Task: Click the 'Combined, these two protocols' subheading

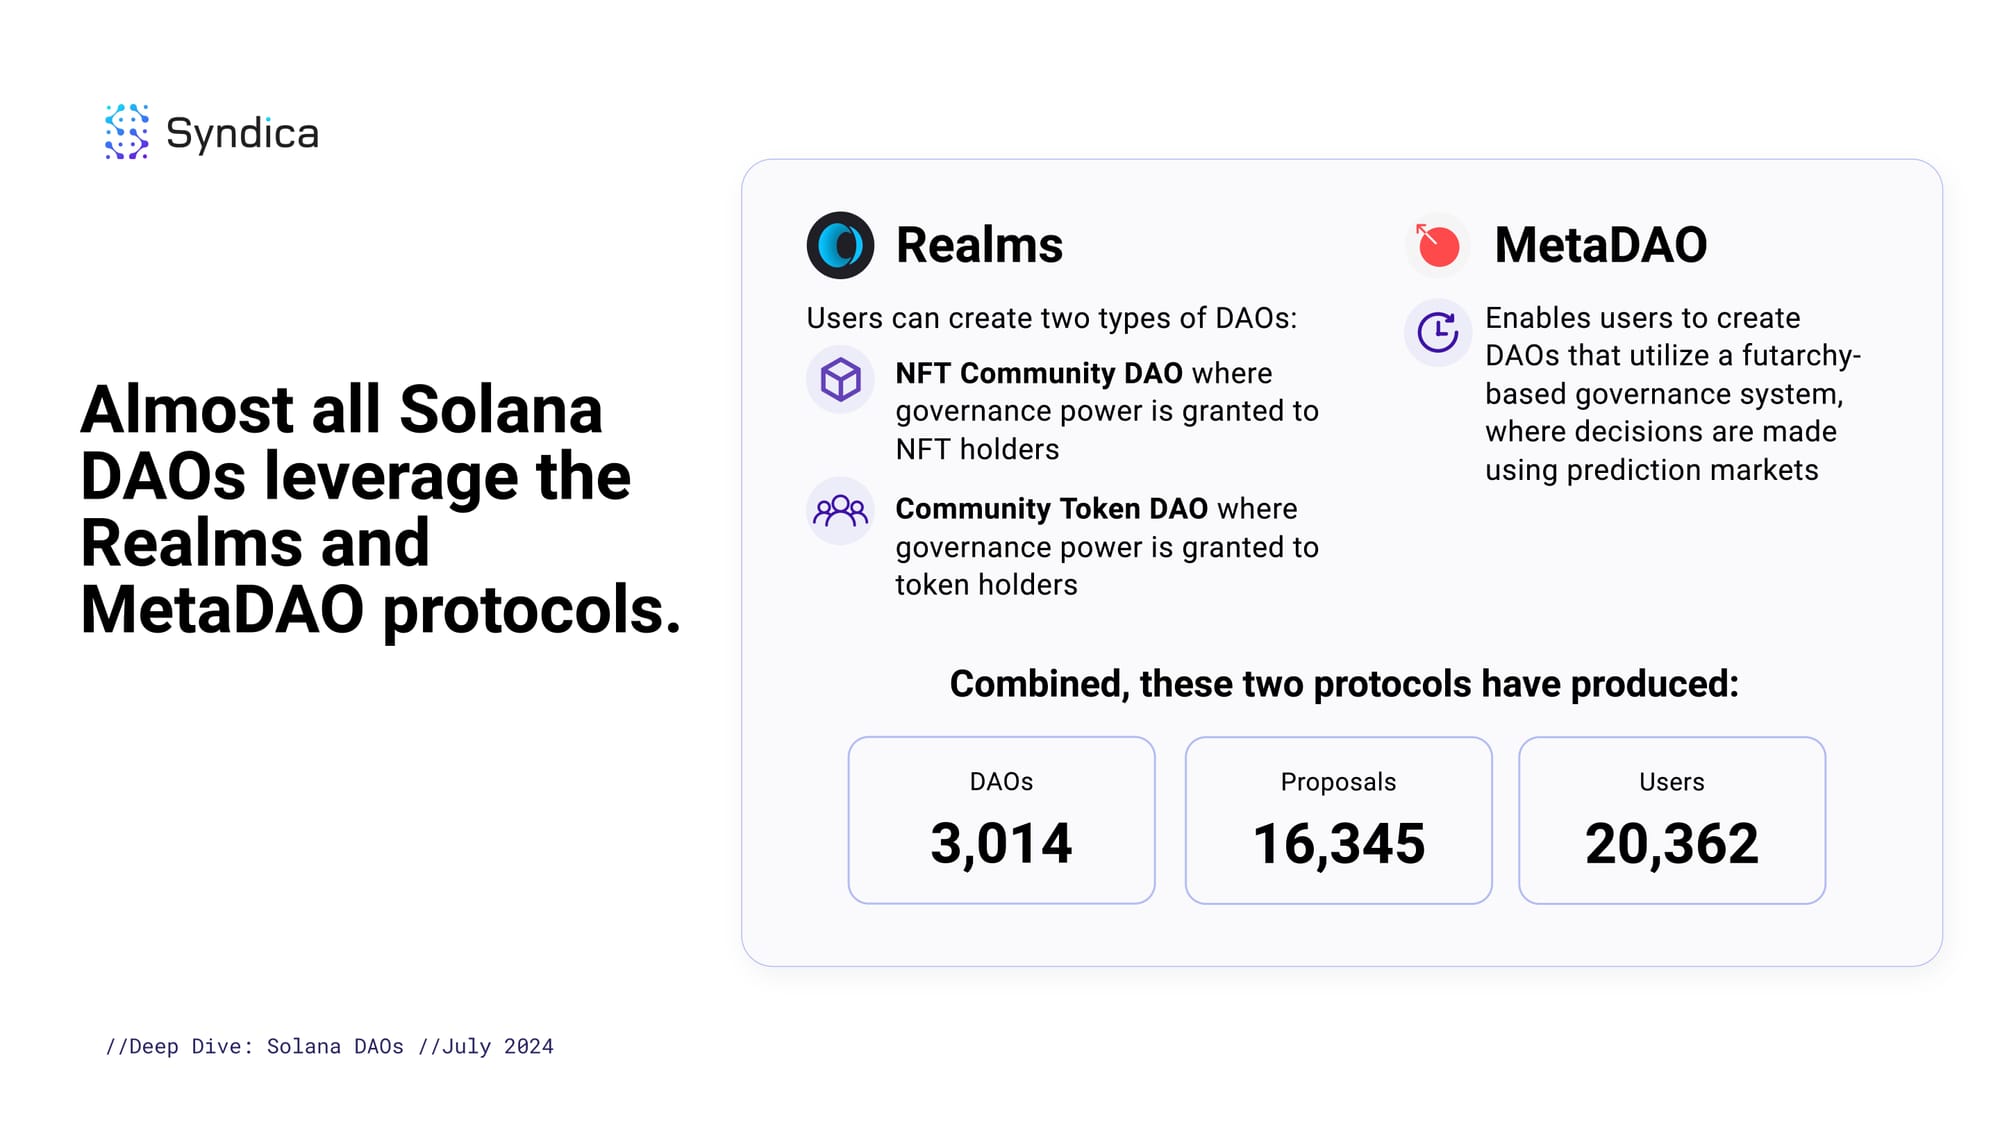Action: (1344, 684)
